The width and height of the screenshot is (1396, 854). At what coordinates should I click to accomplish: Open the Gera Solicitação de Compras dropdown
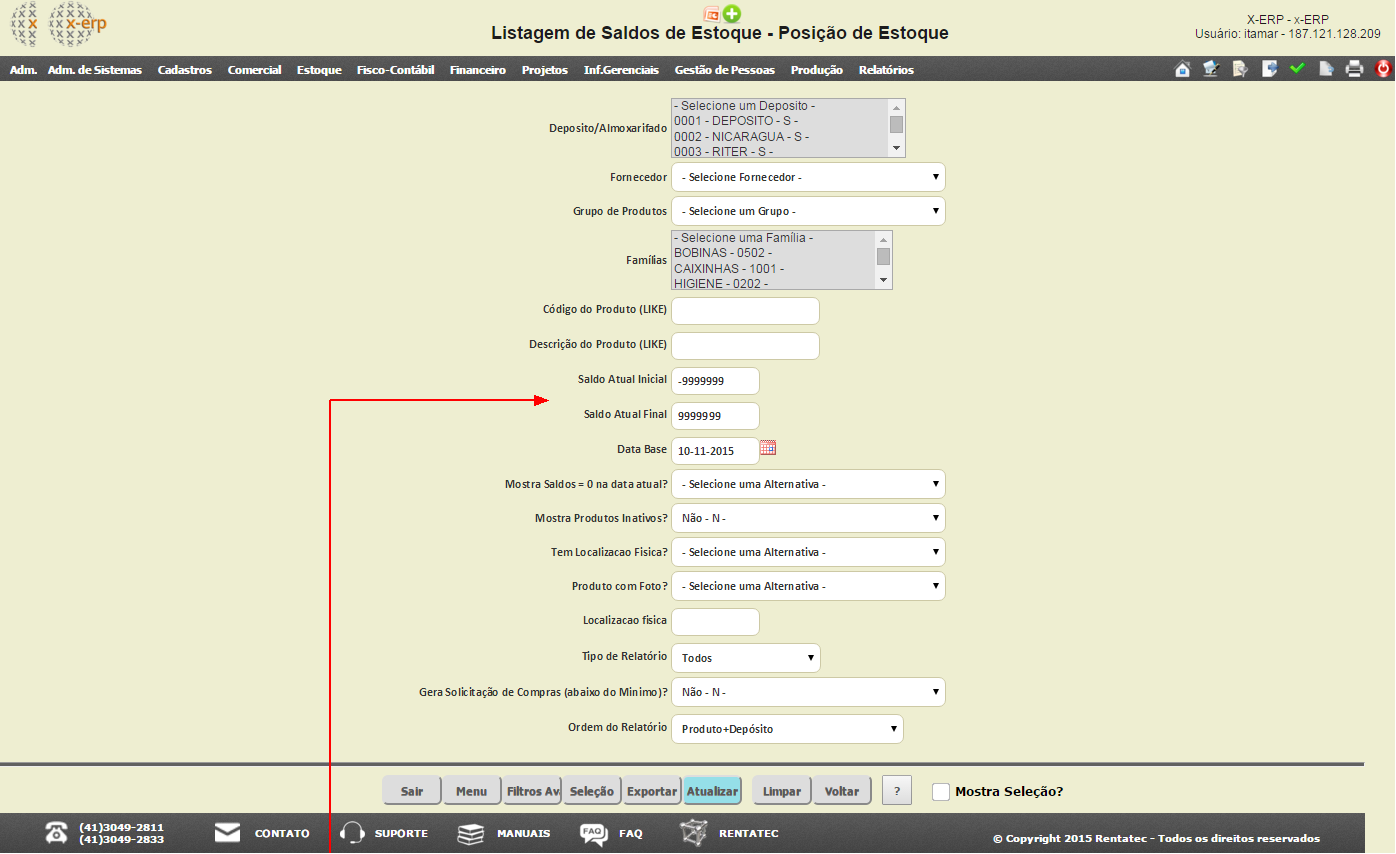[x=808, y=692]
